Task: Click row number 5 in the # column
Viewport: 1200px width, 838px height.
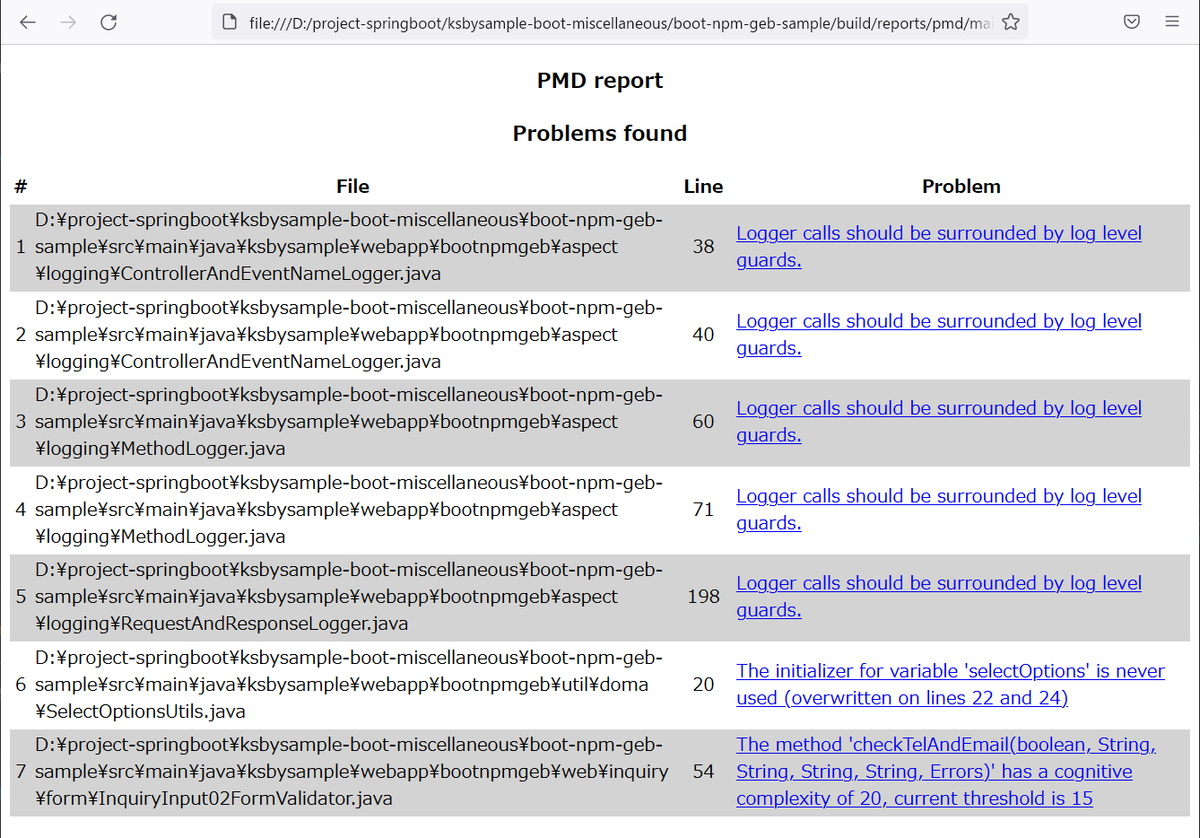Action: coord(21,596)
